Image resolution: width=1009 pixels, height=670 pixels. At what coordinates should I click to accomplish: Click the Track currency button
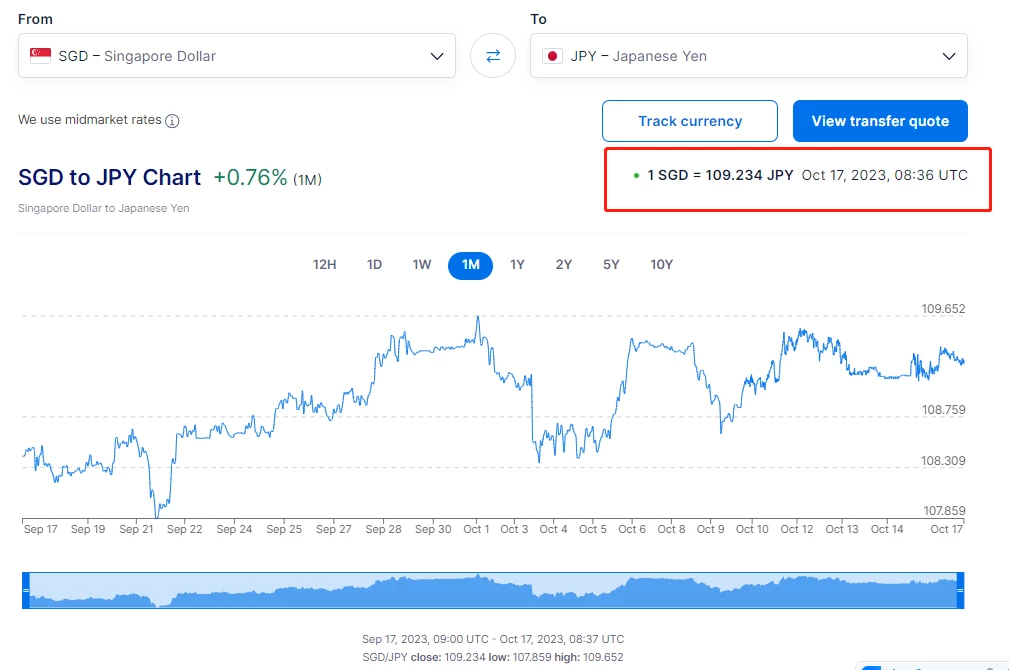point(690,121)
